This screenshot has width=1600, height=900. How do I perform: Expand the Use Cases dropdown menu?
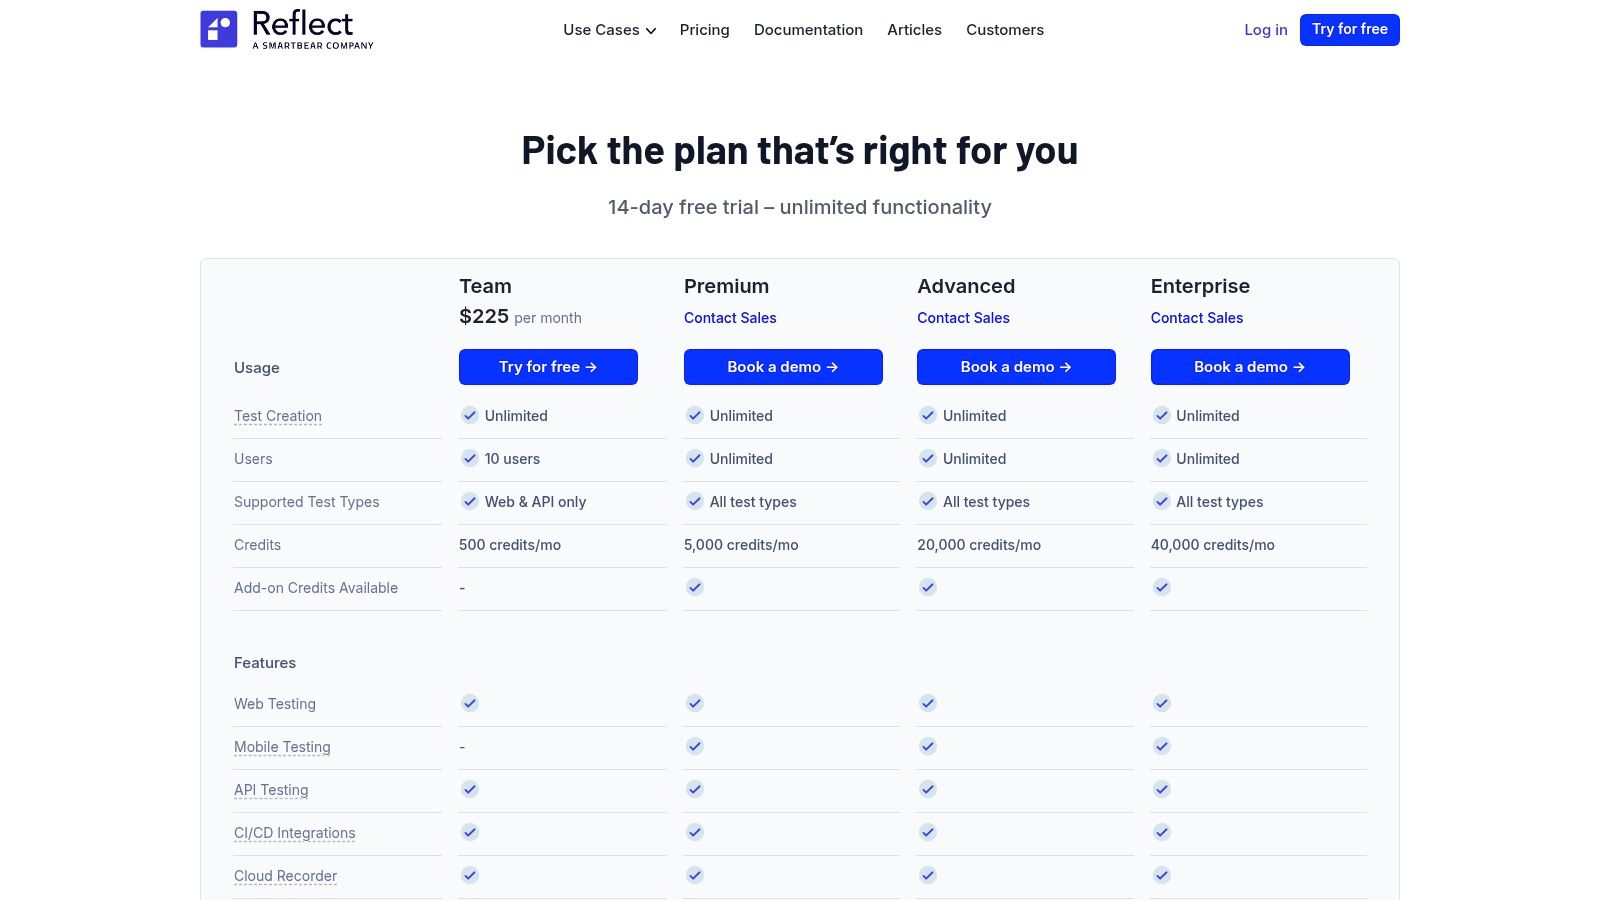(x=609, y=30)
